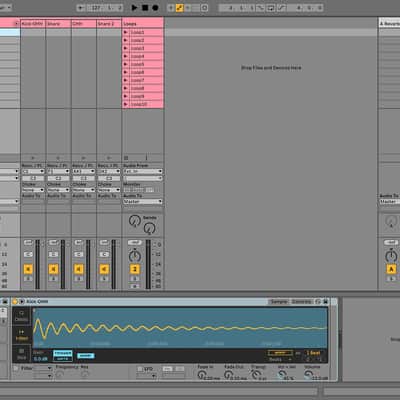
Task: Preview the Kick GMN chain
Action: pos(33,158)
